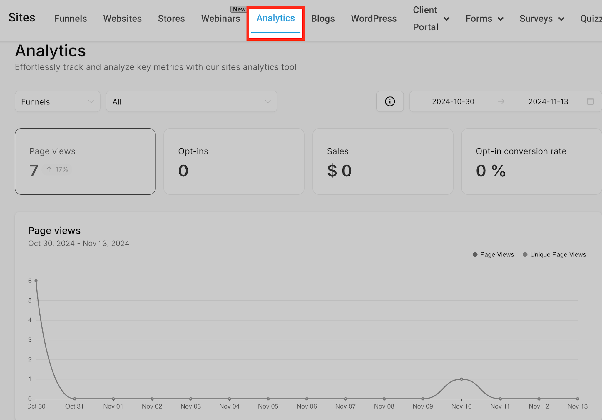Screen dimensions: 602x420
Task: Select the Opt-in conversion rate card
Action: coord(531,161)
